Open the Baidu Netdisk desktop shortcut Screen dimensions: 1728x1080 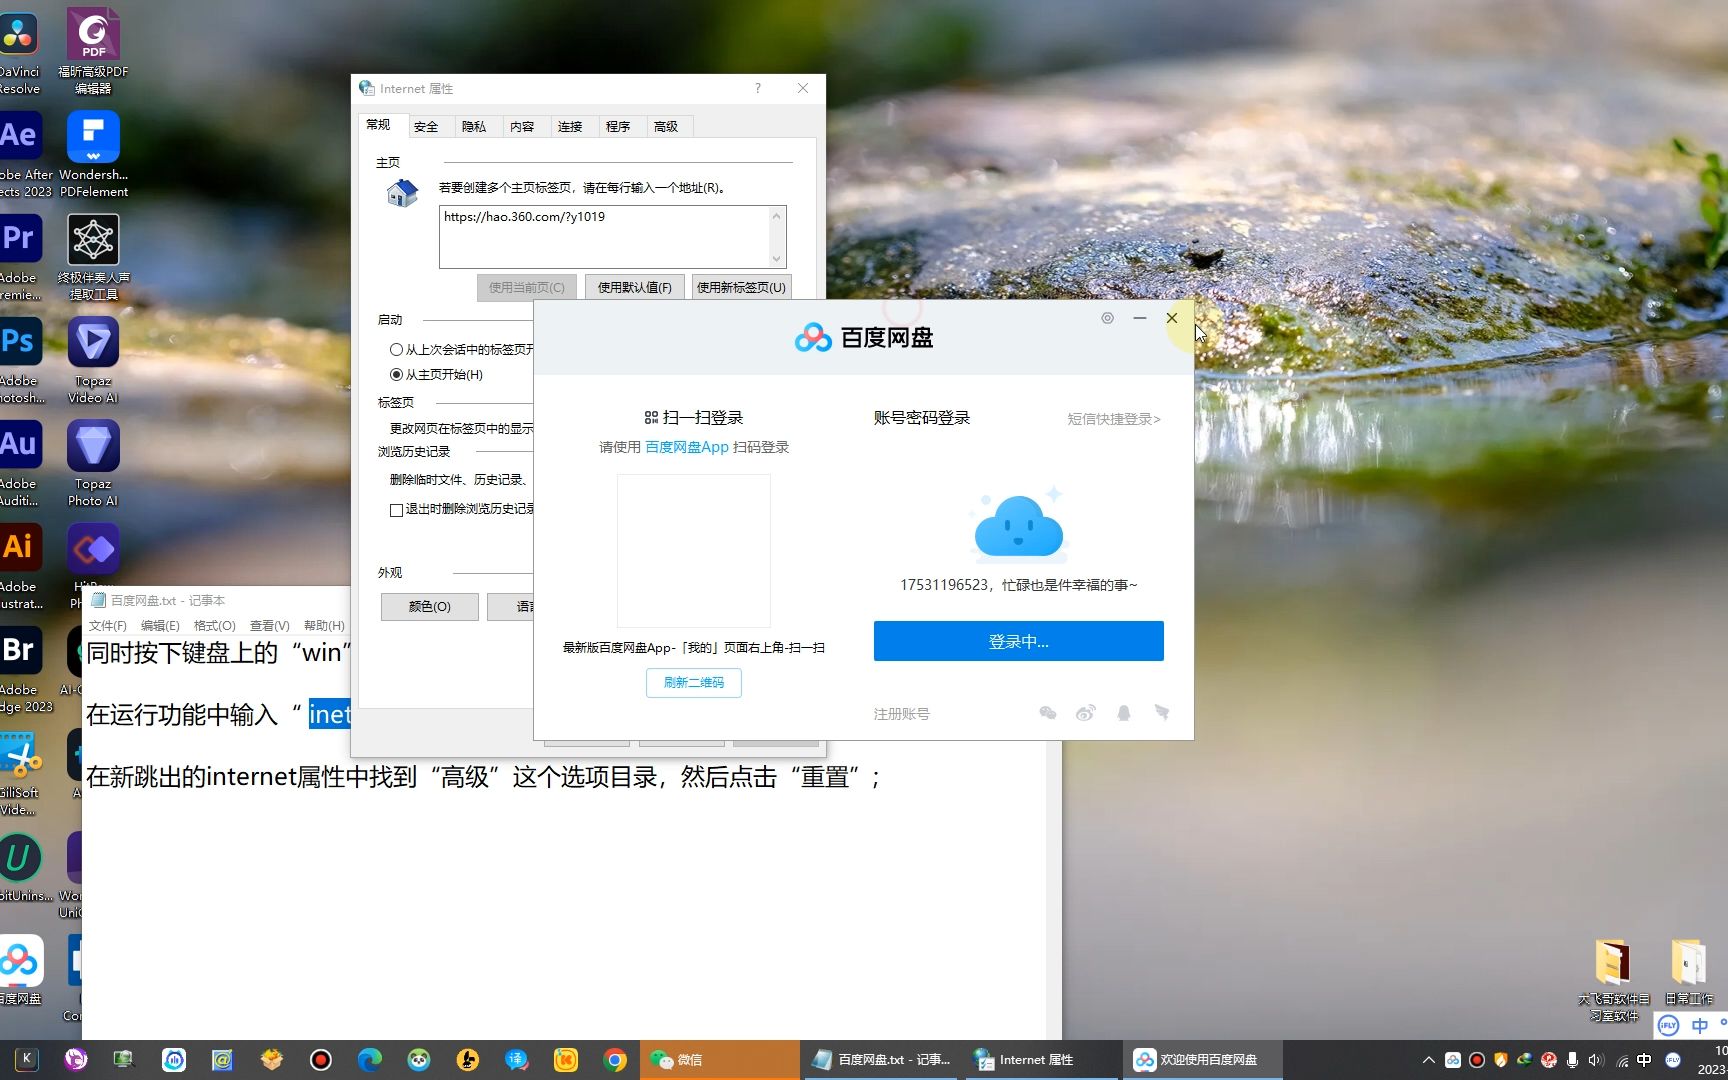coord(20,970)
